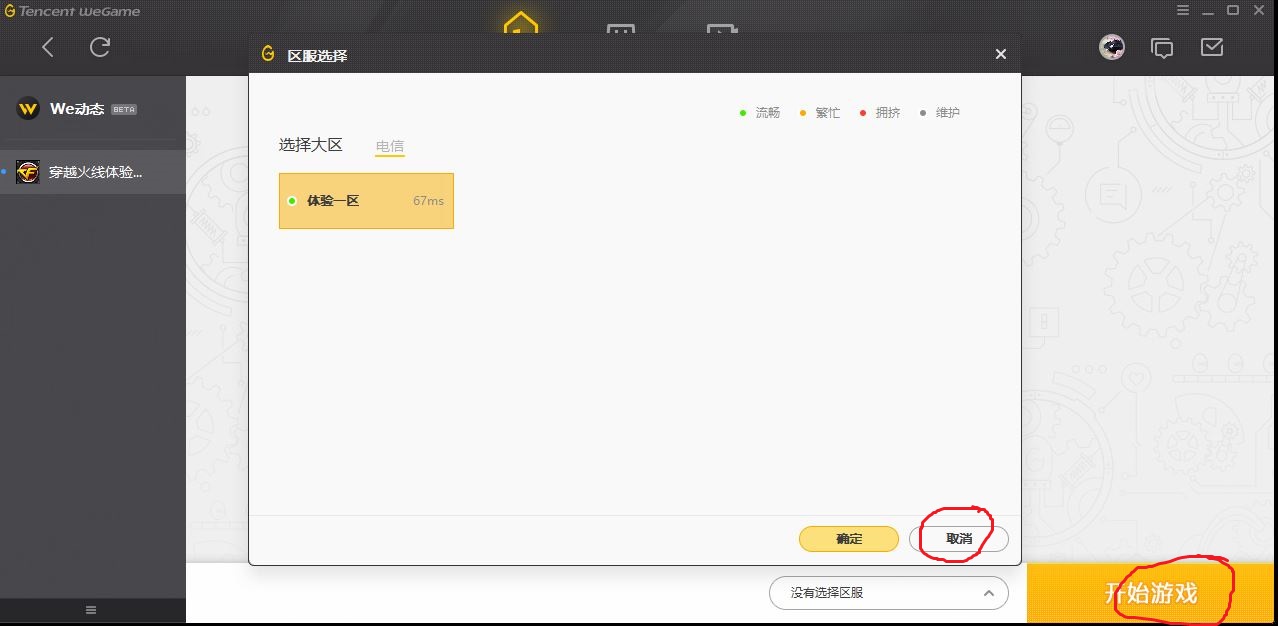The image size is (1278, 626).
Task: Click the 选择大区 label
Action: [311, 145]
